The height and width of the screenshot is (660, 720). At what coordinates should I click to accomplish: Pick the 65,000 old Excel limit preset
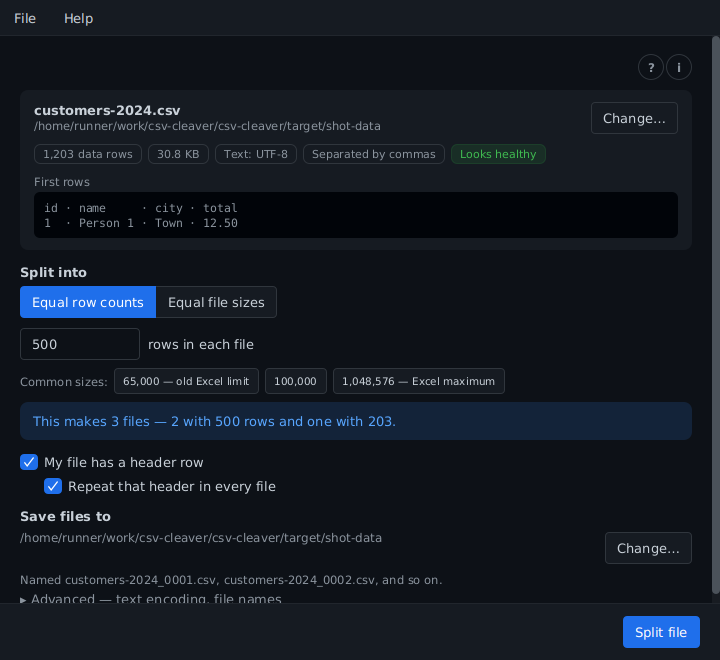(186, 381)
